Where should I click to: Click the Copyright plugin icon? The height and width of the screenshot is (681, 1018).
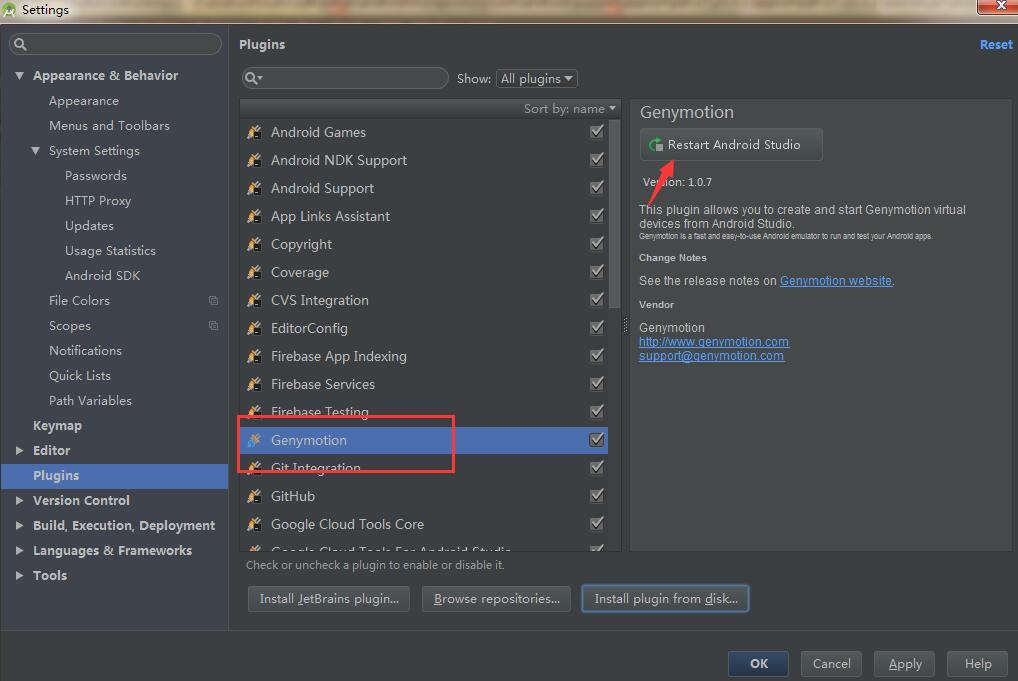point(254,244)
